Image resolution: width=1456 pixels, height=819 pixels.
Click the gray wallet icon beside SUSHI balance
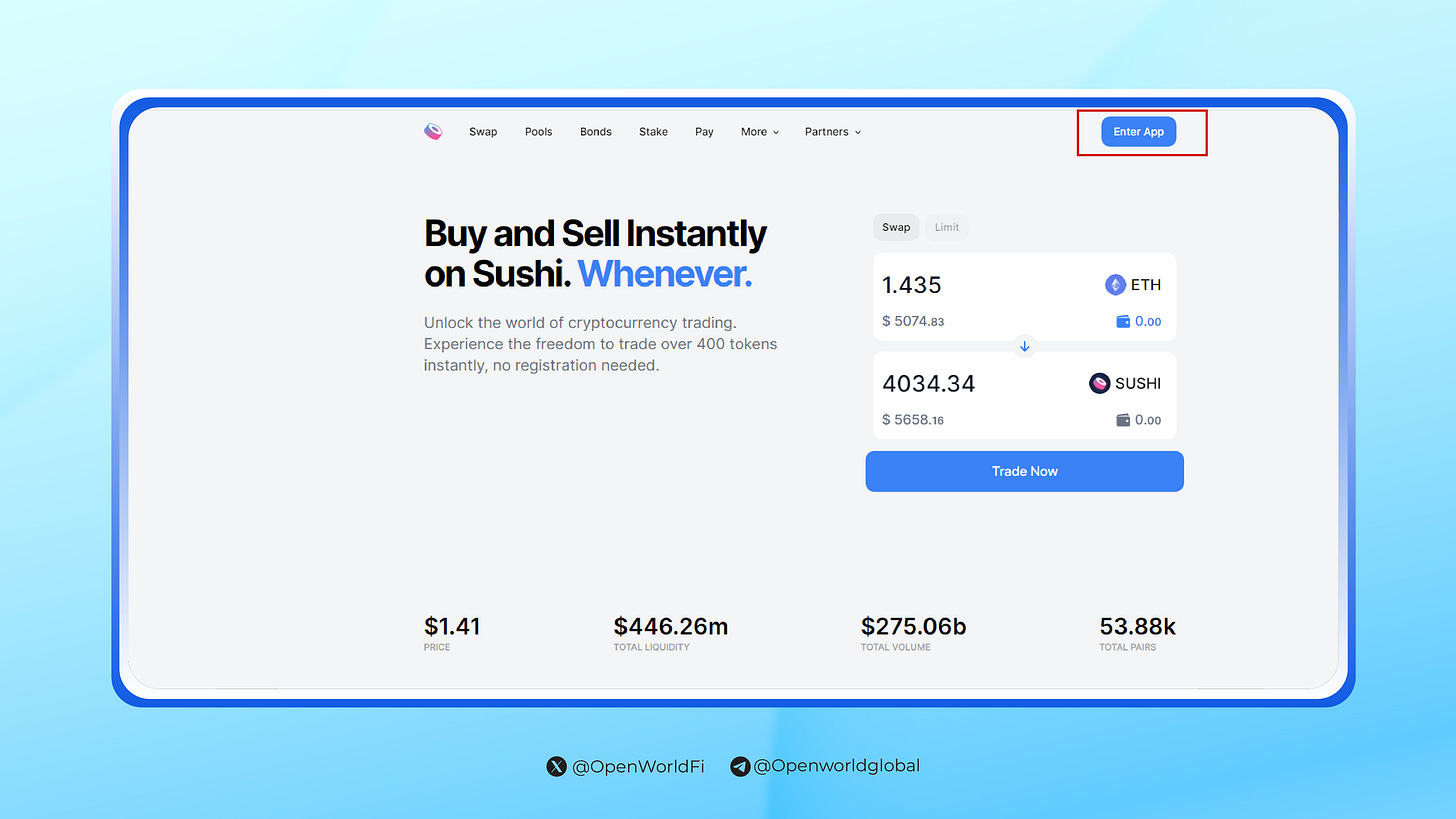coord(1123,420)
